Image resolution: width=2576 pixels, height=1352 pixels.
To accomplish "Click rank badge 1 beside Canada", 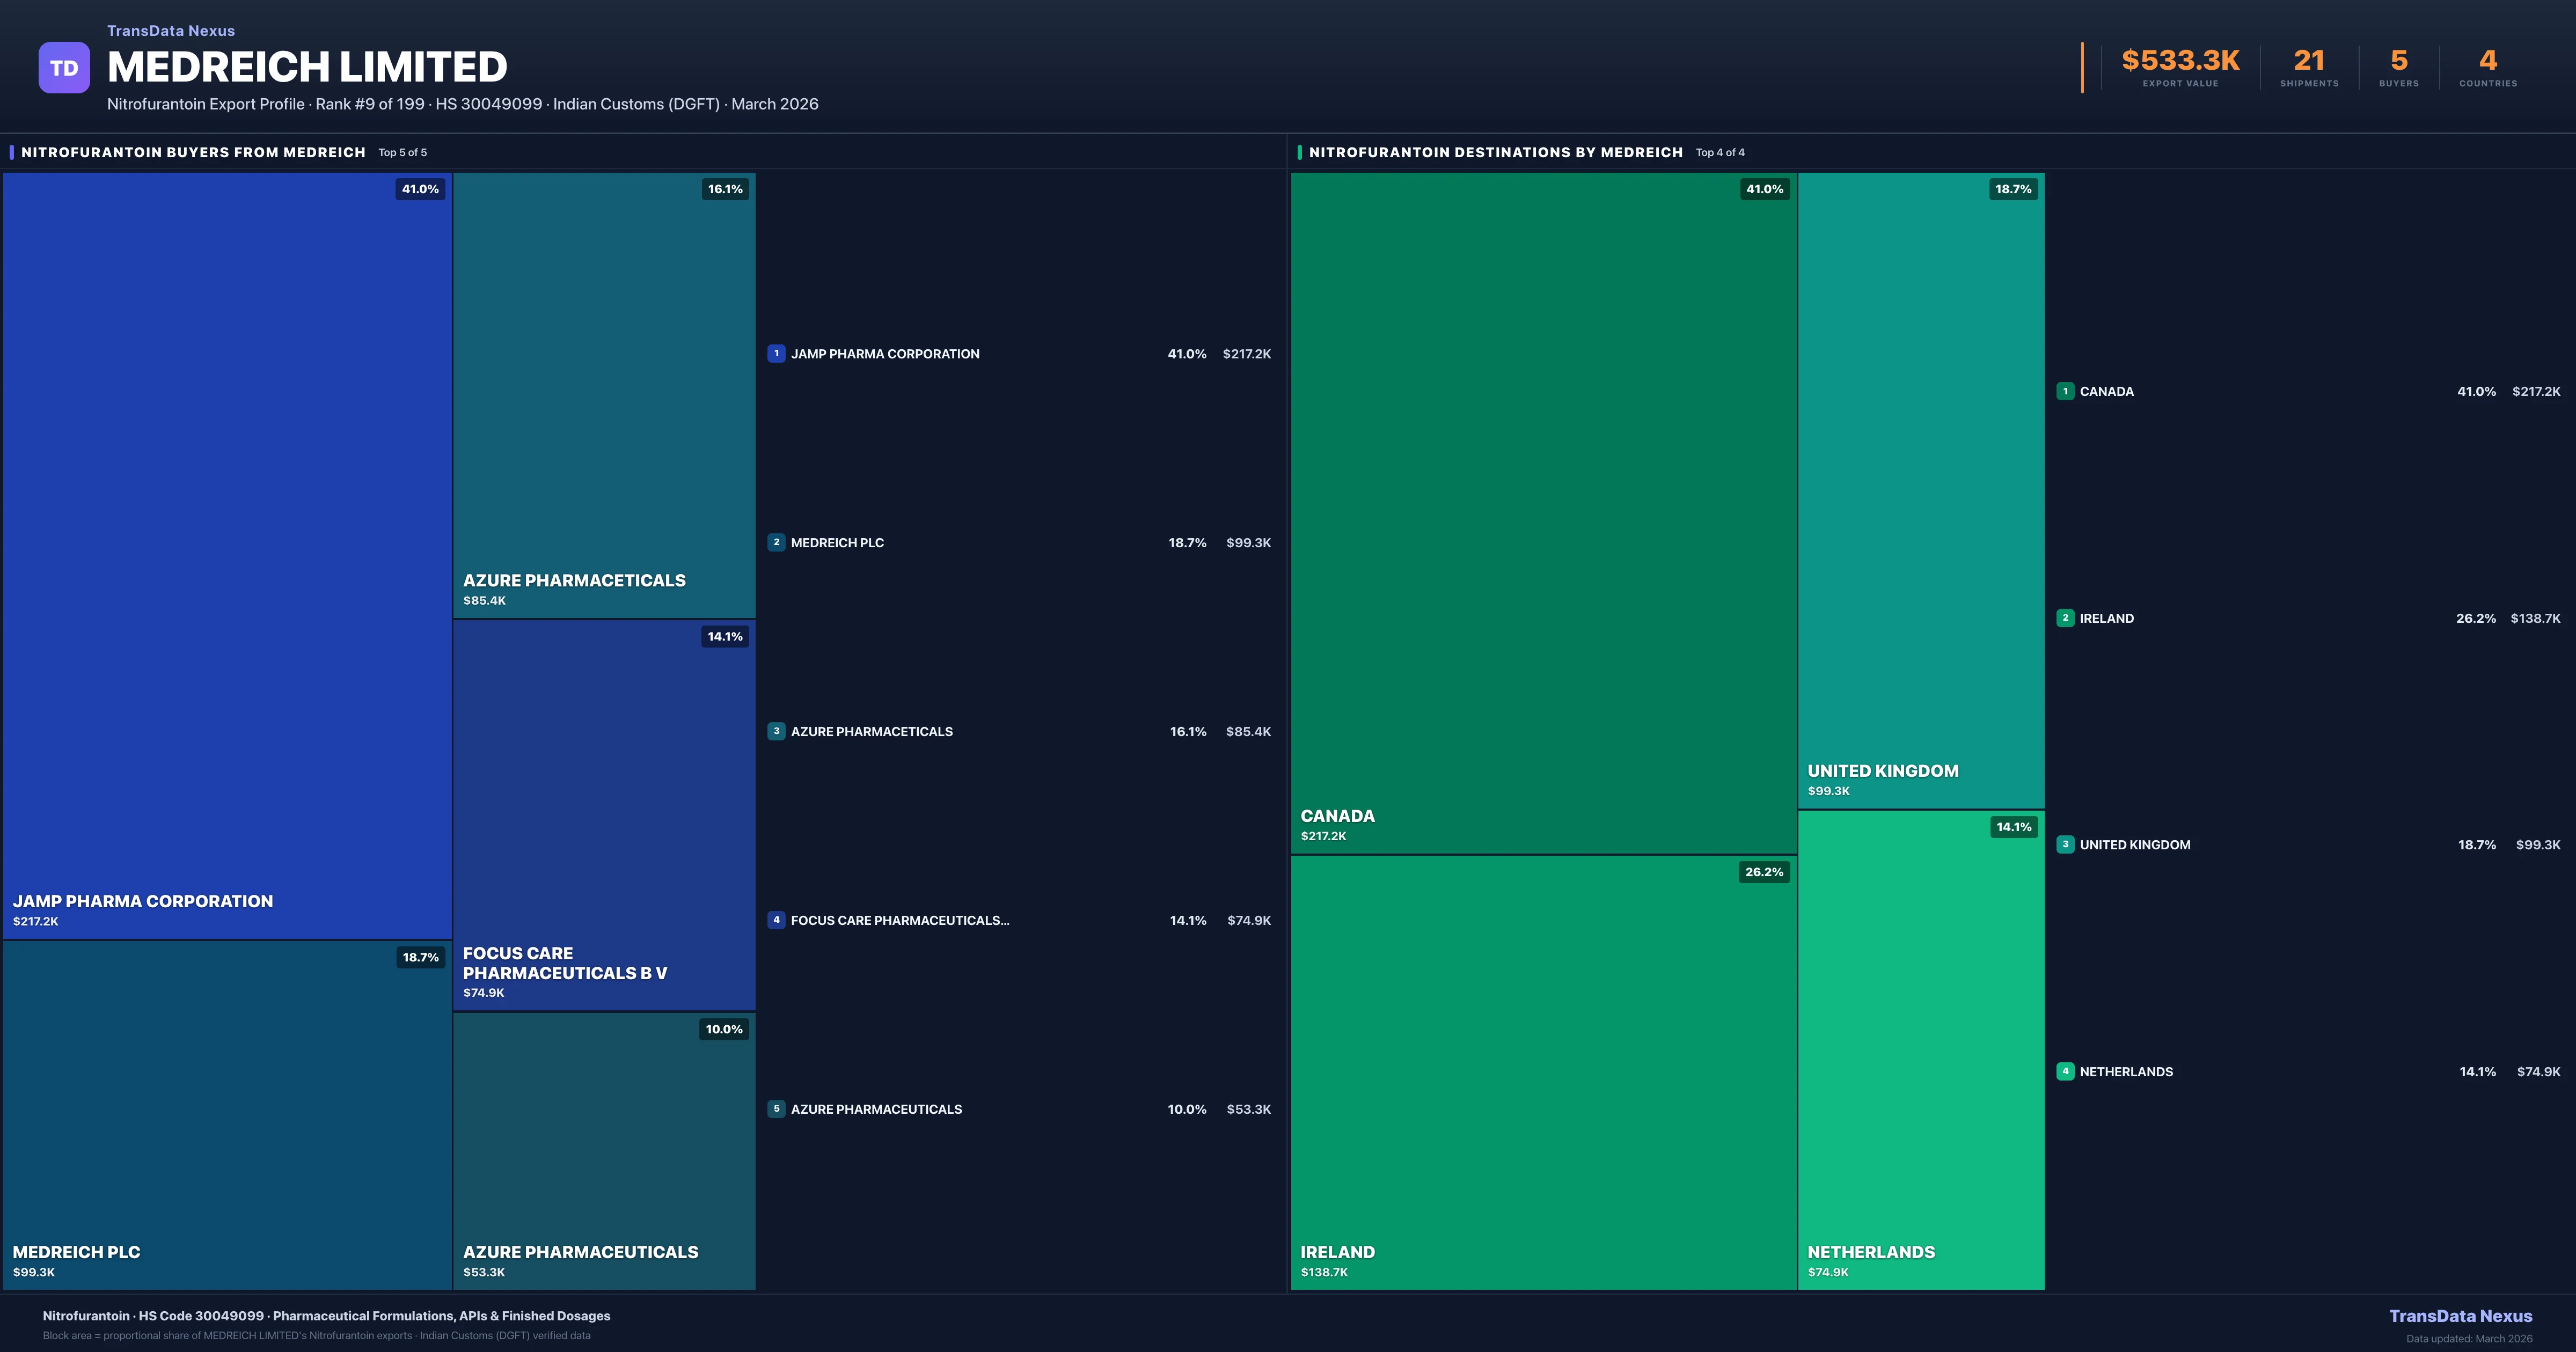I will [x=2065, y=391].
